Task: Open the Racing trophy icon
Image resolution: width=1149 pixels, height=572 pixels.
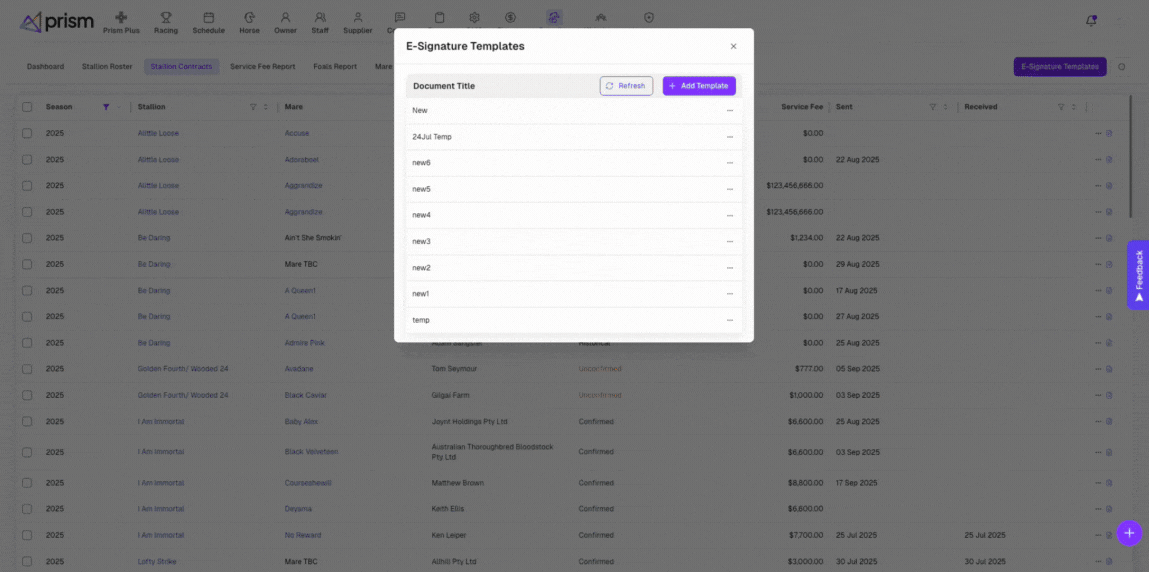Action: tap(166, 18)
